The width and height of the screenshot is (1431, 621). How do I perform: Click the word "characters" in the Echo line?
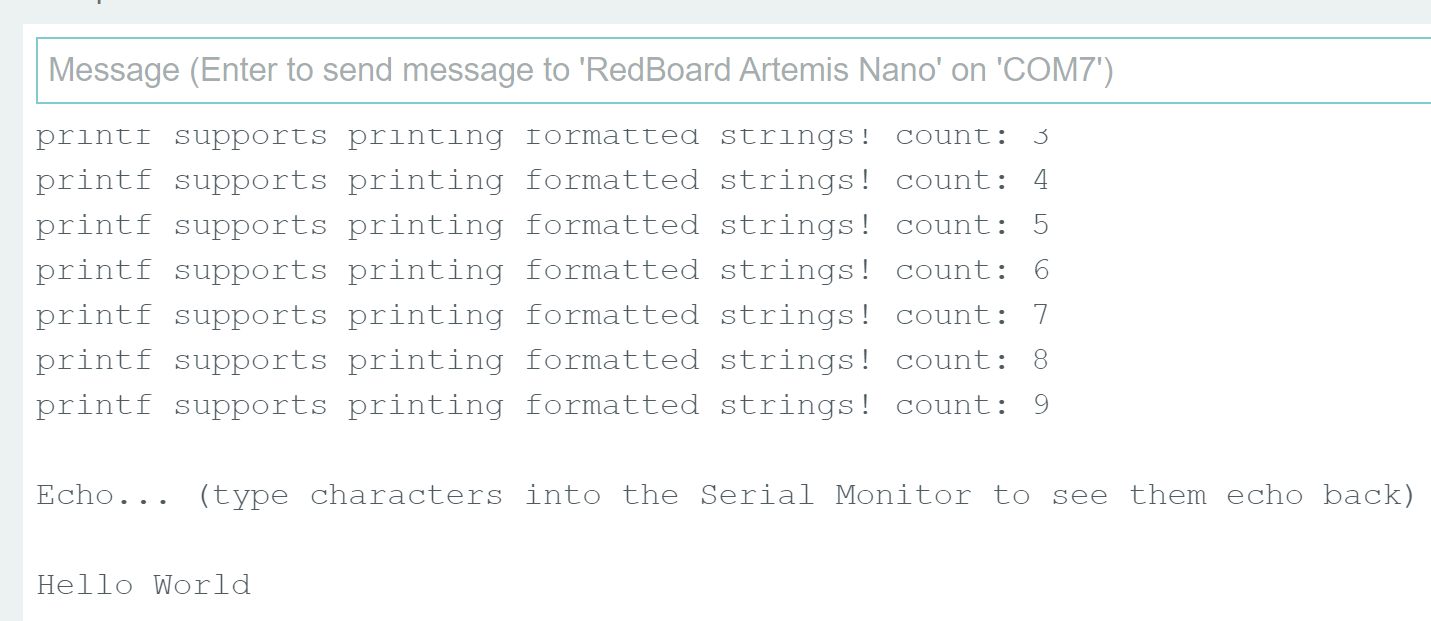click(406, 496)
